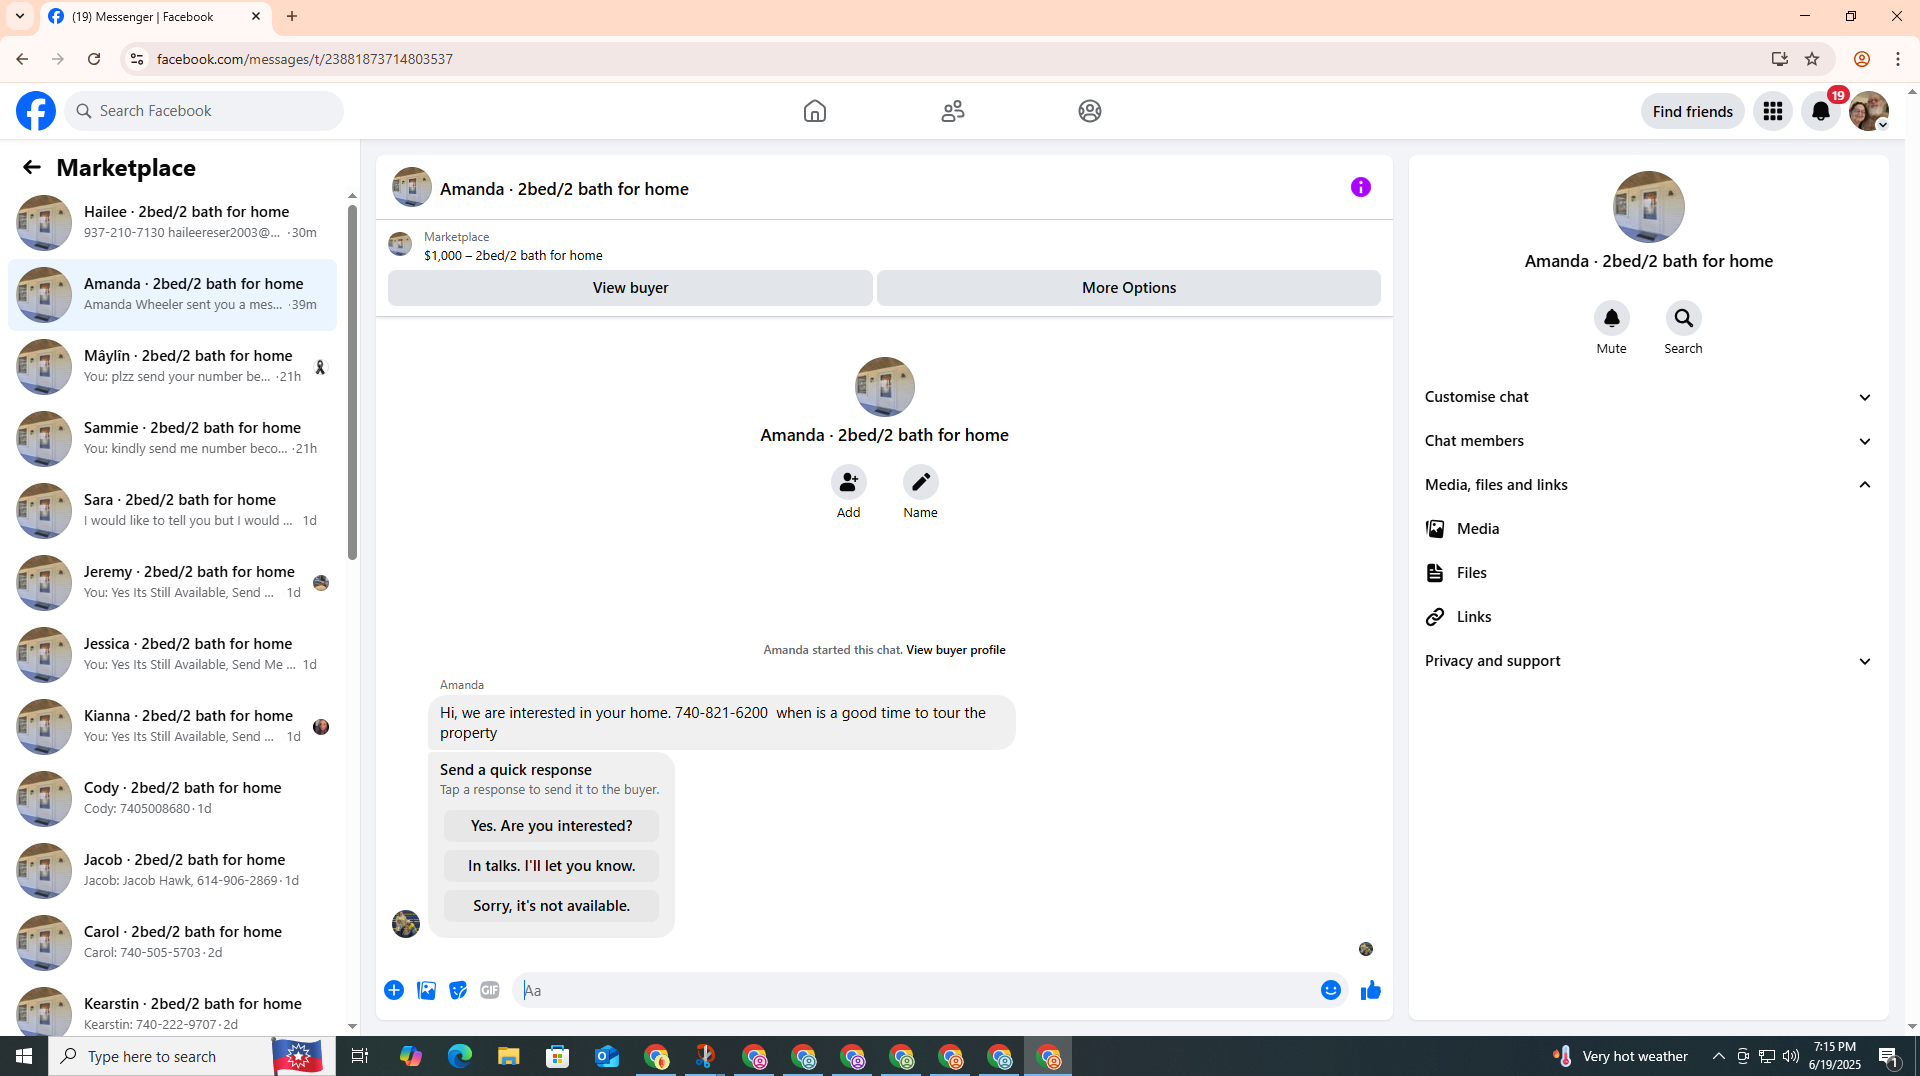This screenshot has width=1920, height=1076.
Task: Open Jeremy's conversation
Action: coord(172,583)
